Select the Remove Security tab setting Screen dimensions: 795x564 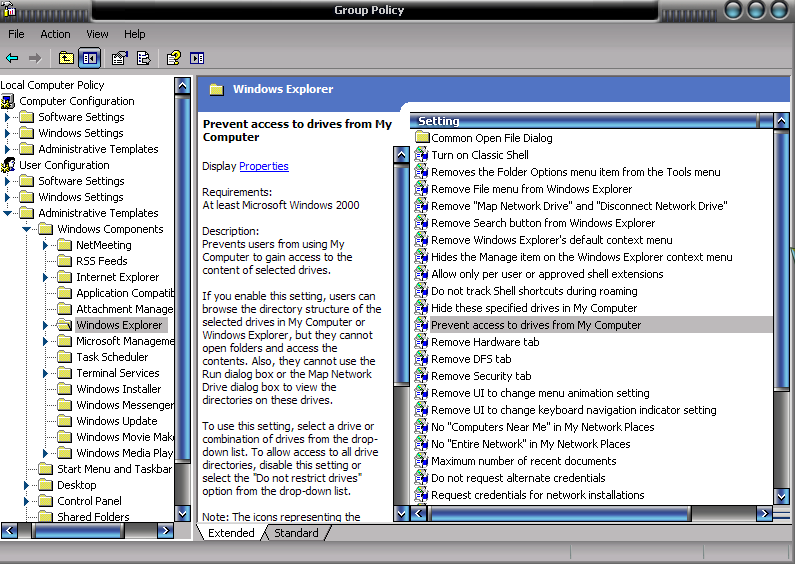pyautogui.click(x=481, y=376)
